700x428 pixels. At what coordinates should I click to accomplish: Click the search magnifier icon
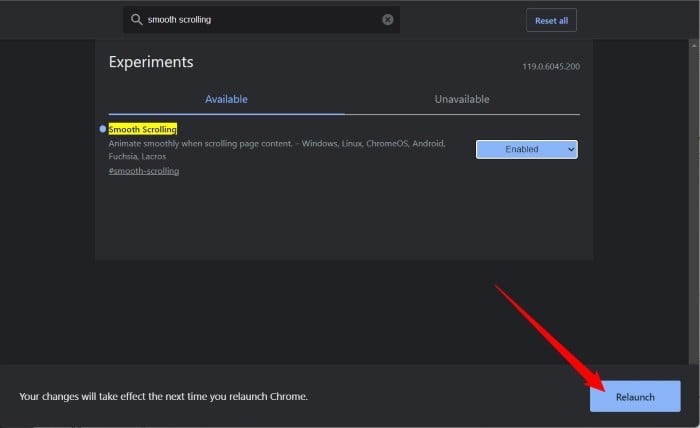[x=137, y=19]
